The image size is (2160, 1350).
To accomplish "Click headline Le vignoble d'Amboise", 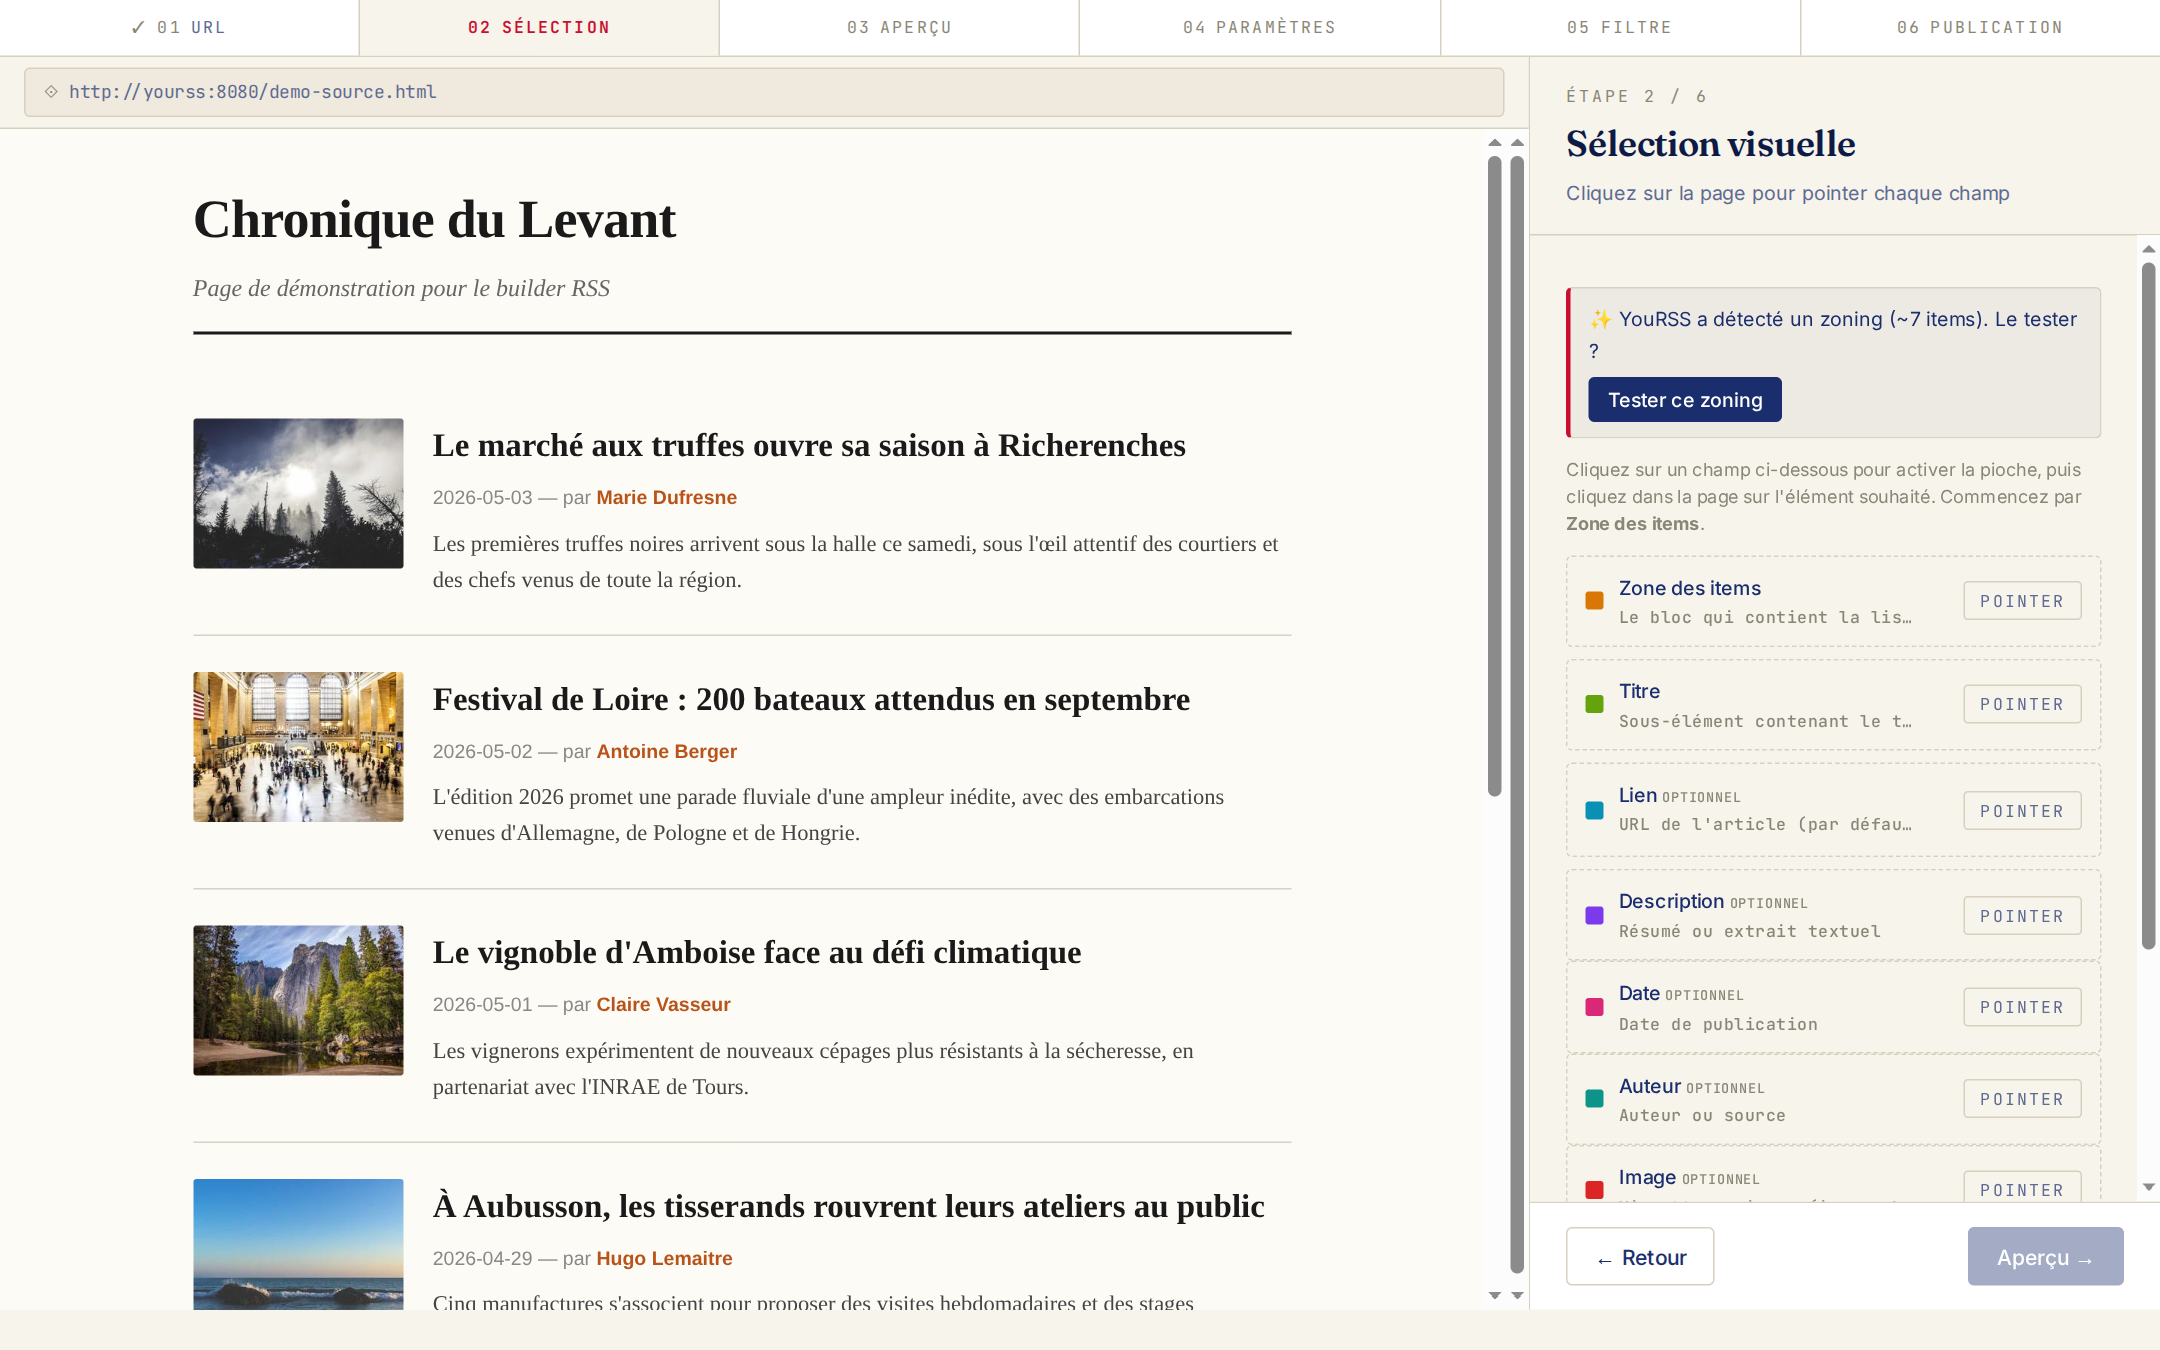I will pyautogui.click(x=757, y=952).
